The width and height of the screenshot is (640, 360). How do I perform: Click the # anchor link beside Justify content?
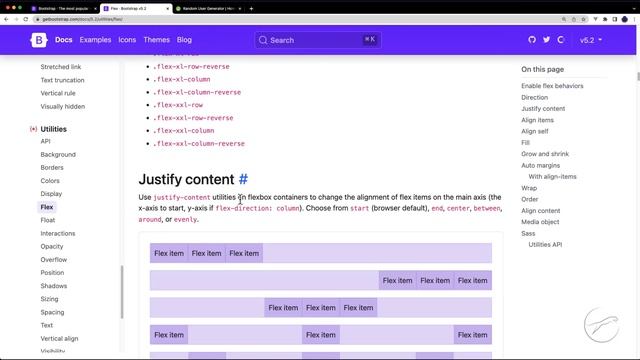[243, 179]
